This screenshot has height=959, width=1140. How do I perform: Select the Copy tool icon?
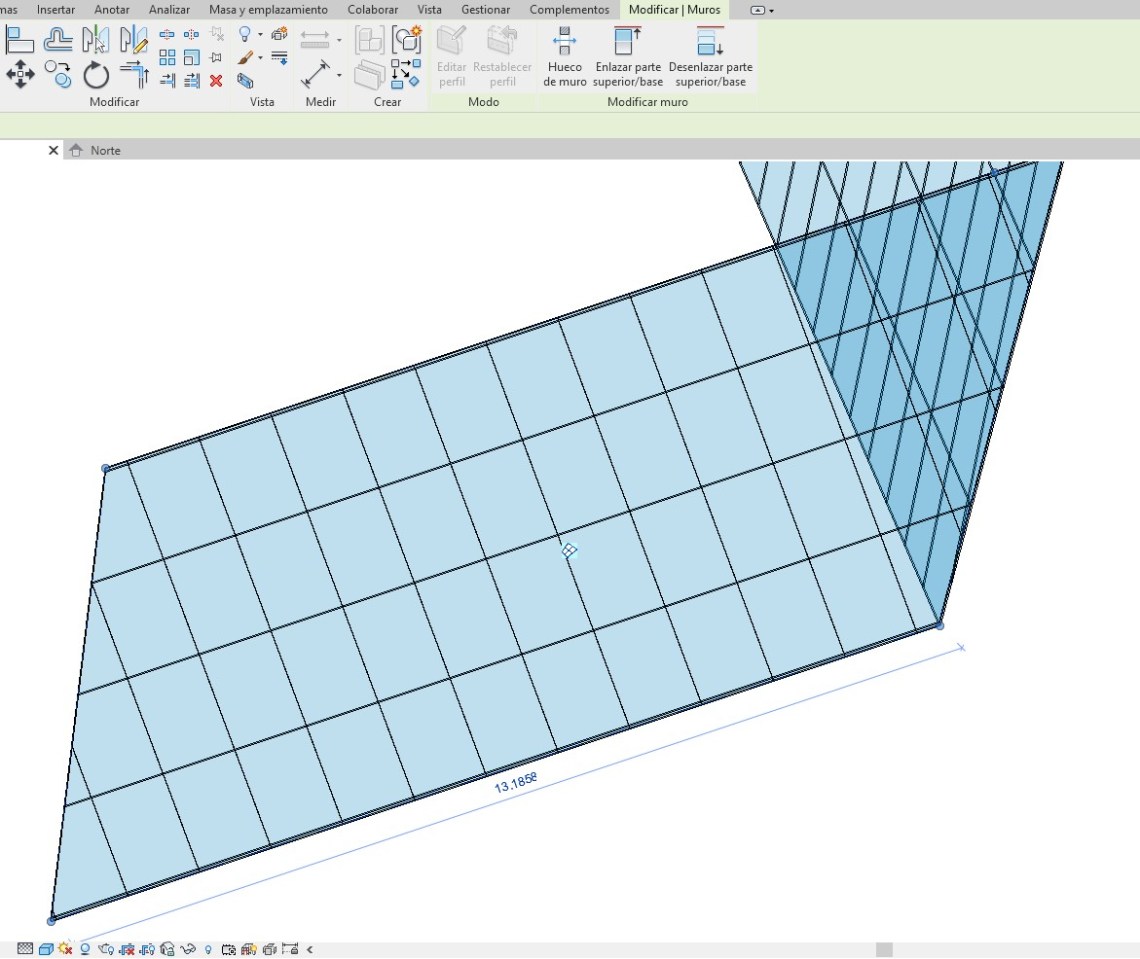coord(59,74)
